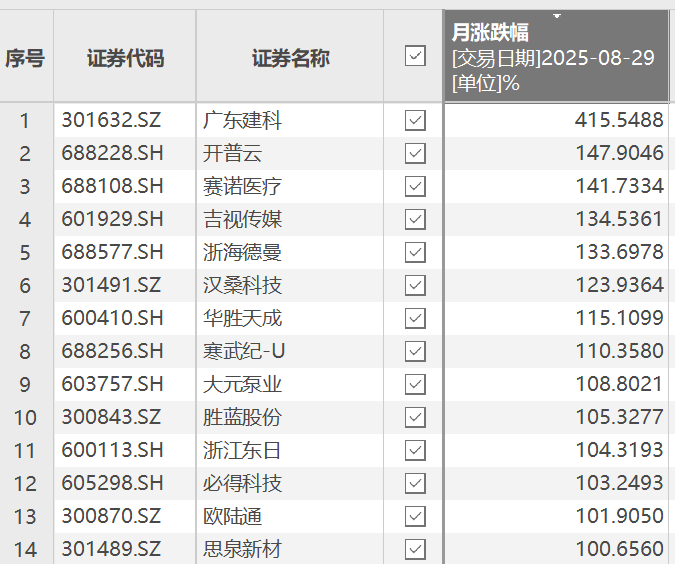Click the 序号 column header
Image resolution: width=675 pixels, height=564 pixels.
[25, 58]
